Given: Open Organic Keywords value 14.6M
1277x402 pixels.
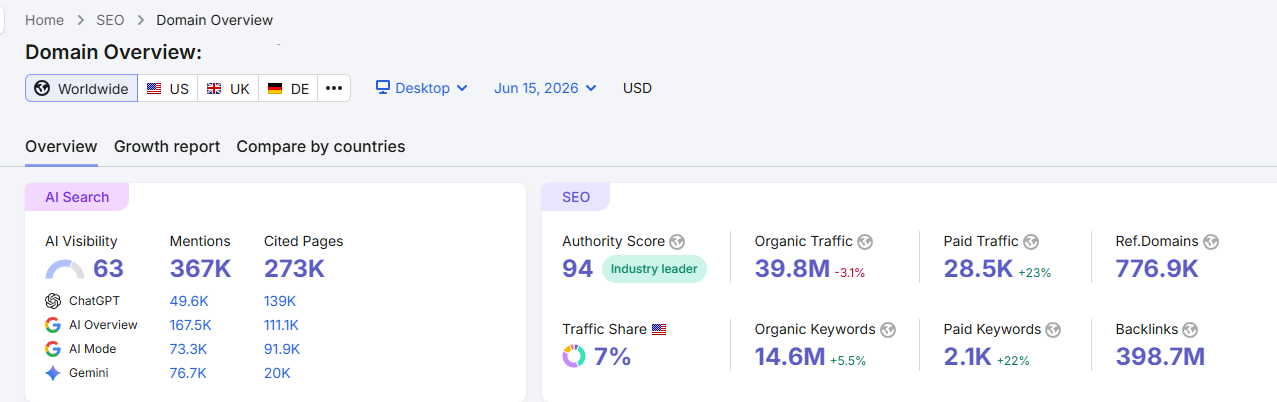Looking at the screenshot, I should [x=790, y=356].
